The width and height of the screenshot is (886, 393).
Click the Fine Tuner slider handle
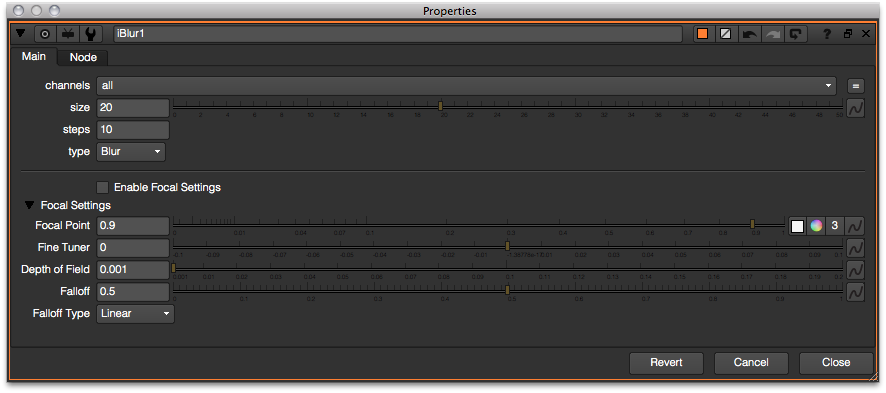pos(507,246)
